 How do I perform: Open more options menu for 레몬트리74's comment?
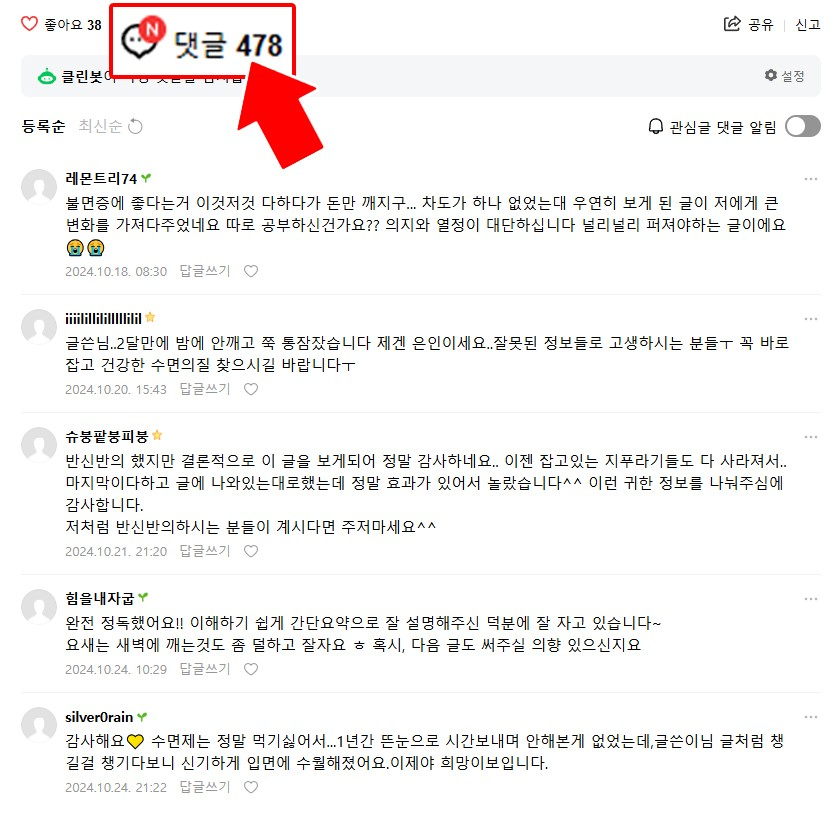tap(810, 179)
